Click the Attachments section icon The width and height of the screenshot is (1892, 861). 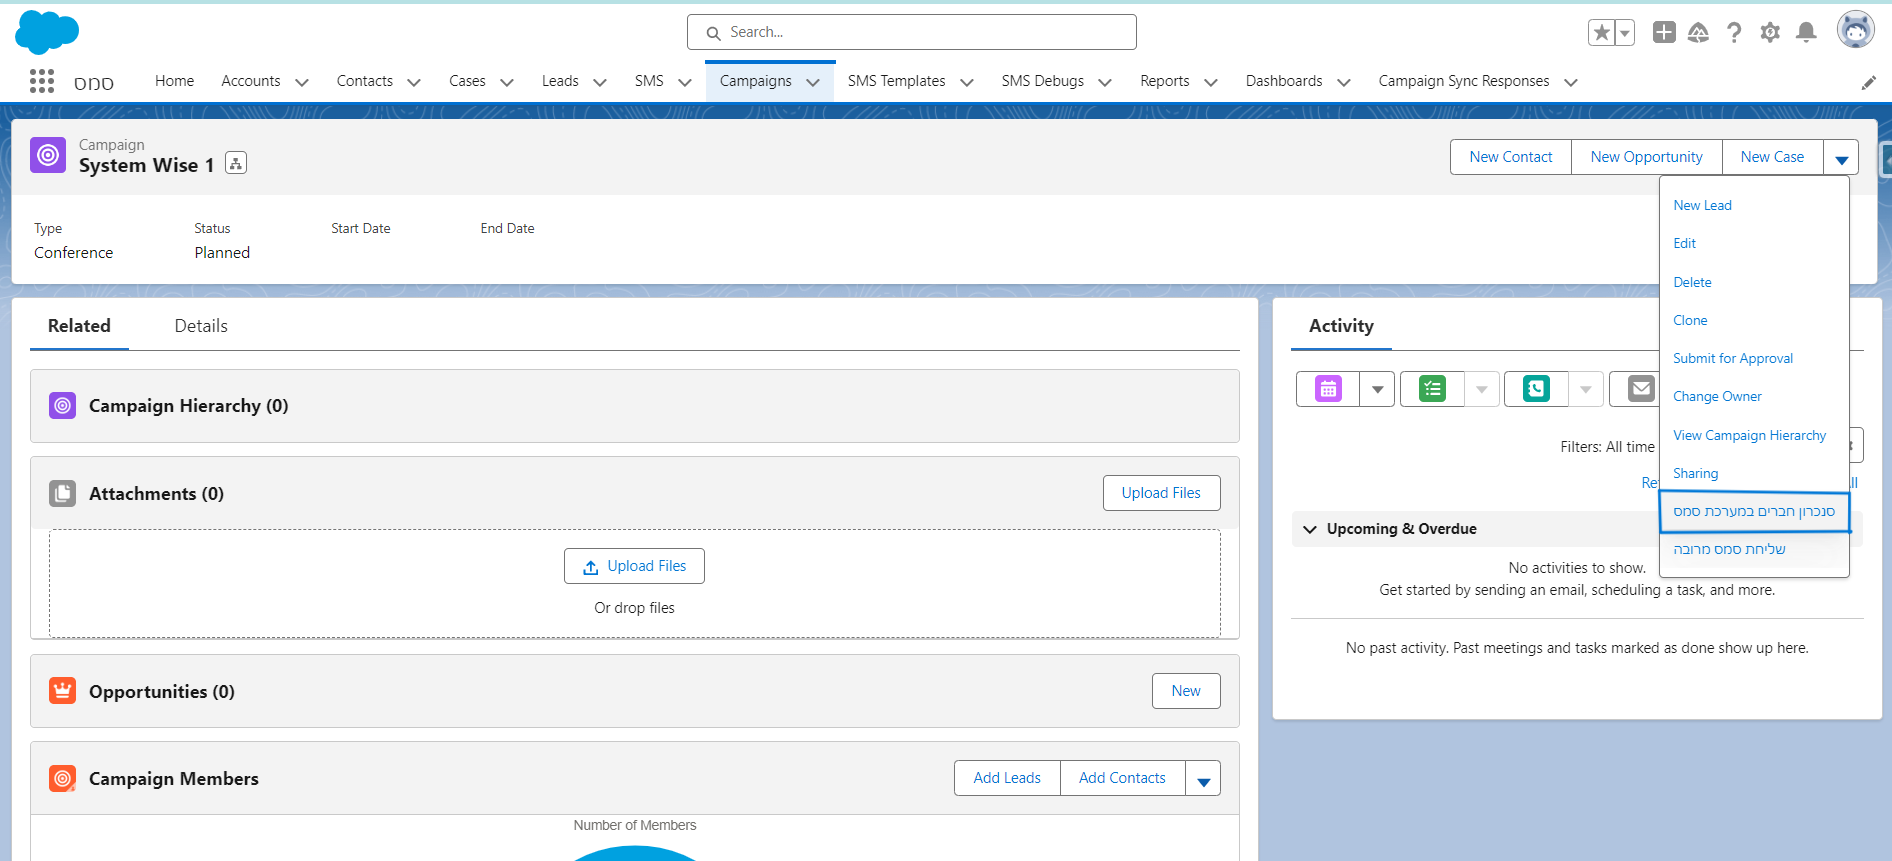tap(62, 493)
